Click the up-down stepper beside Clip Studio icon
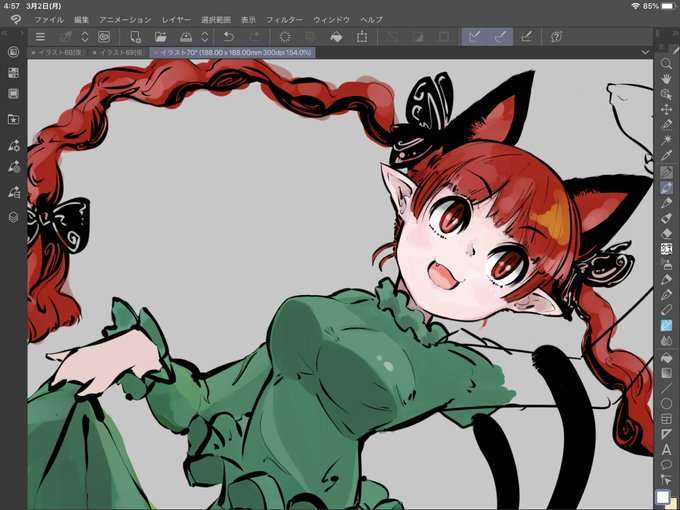Image resolution: width=680 pixels, height=510 pixels. pyautogui.click(x=85, y=37)
